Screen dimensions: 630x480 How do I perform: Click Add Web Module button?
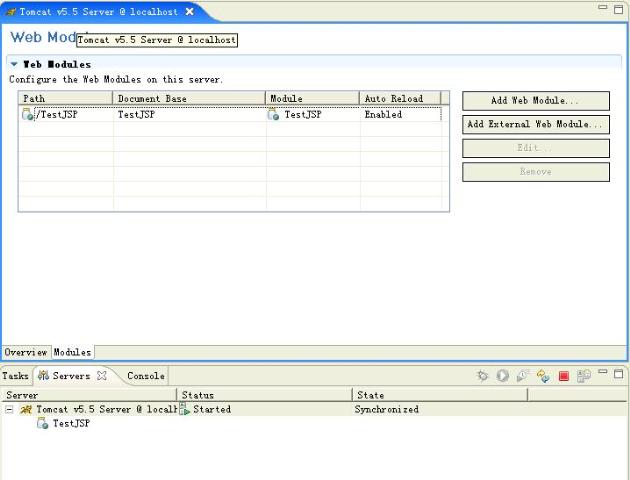pos(536,101)
